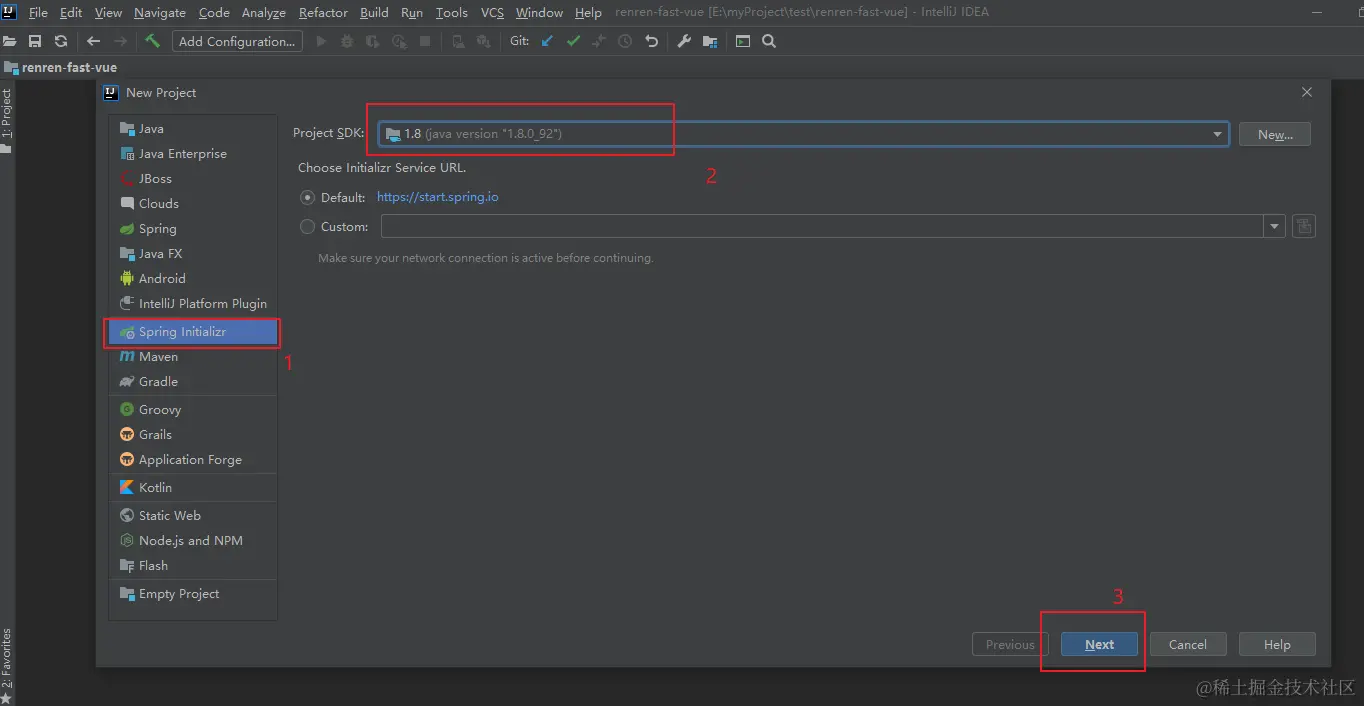Select Clouds project type
1364x706 pixels.
pos(193,203)
